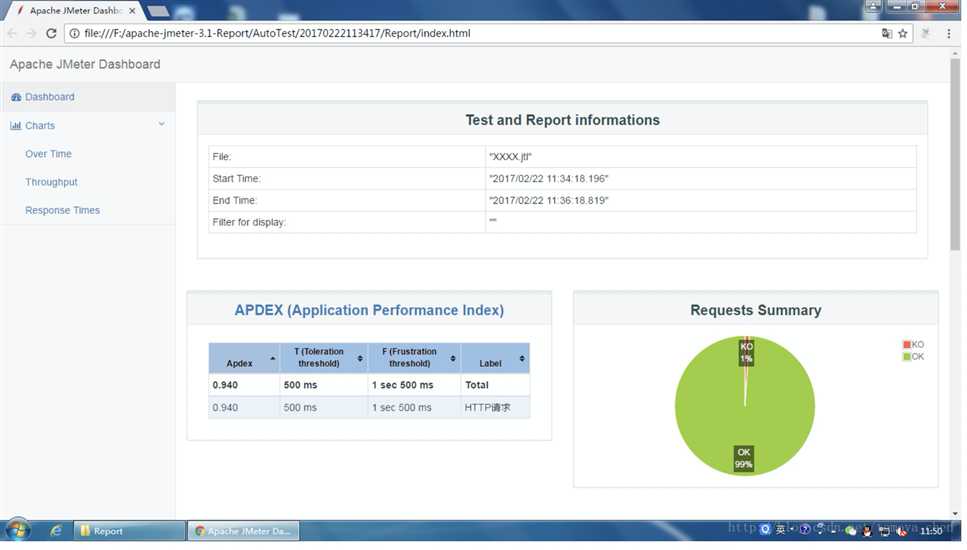
Task: Switch to the Apache JMeter Chrome taskbar button
Action: coord(244,531)
